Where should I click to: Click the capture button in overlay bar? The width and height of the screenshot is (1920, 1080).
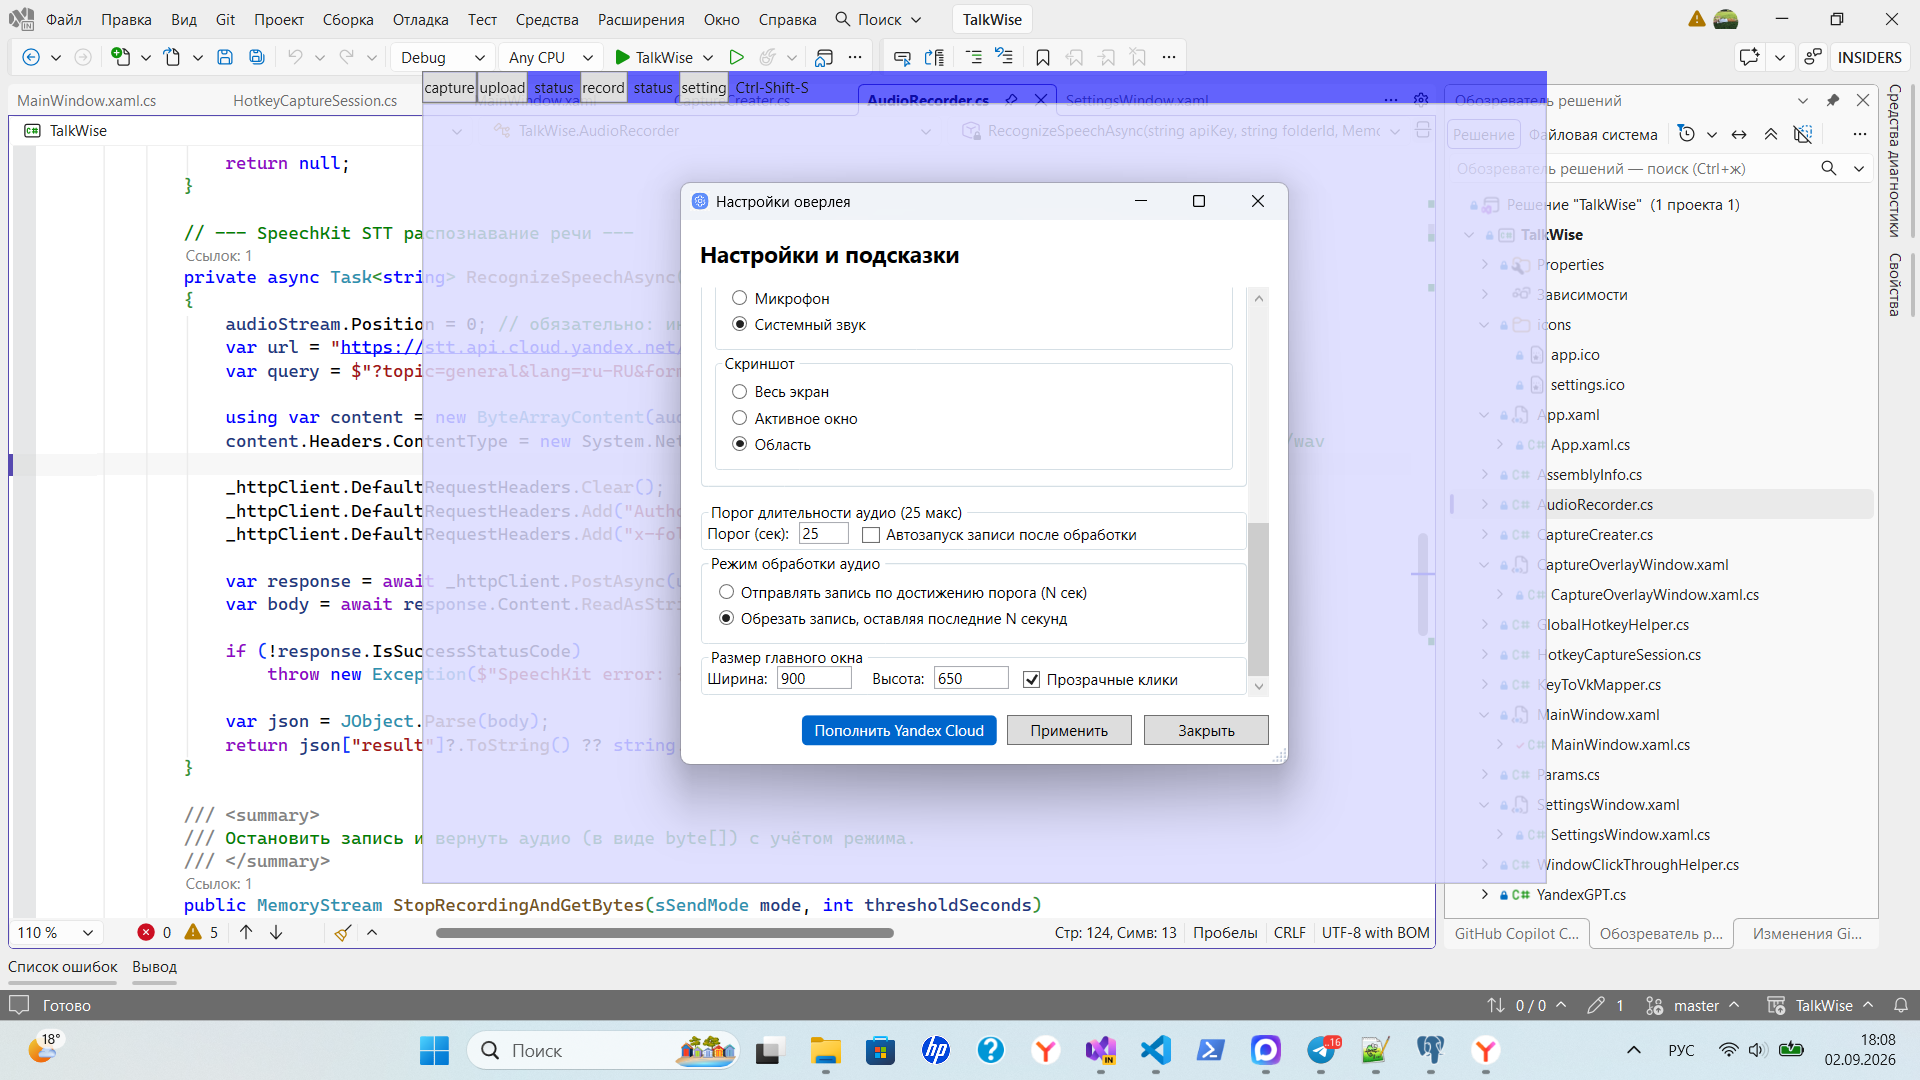tap(449, 87)
